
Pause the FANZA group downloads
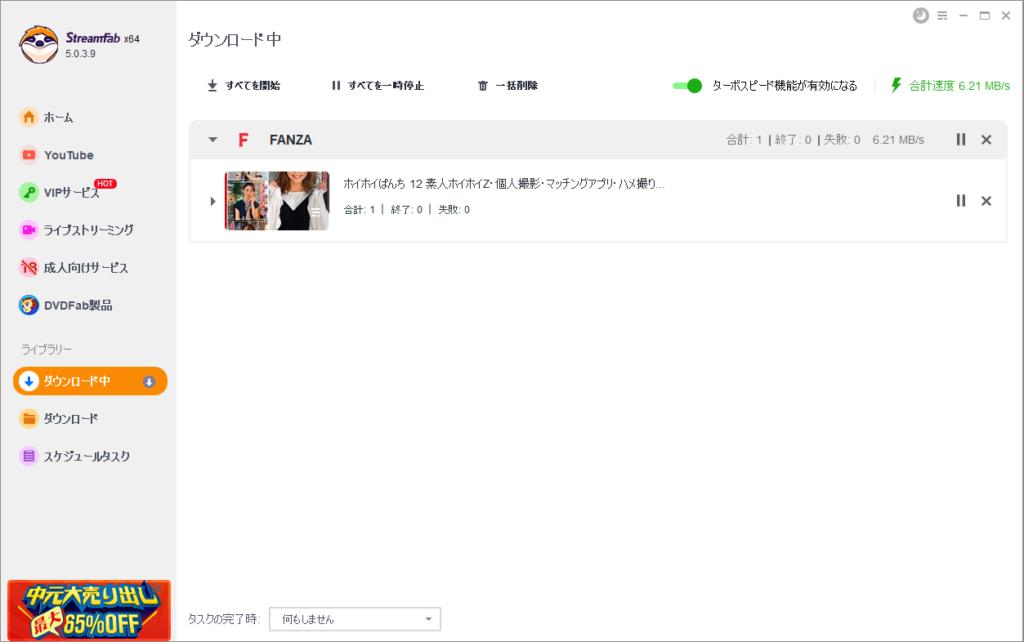point(961,140)
